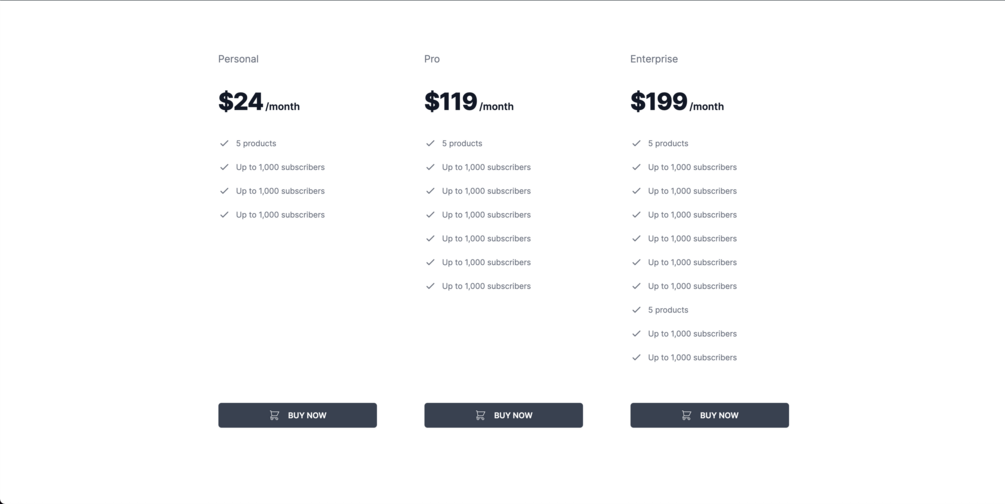Click the $199 /month price
Viewport: 1005px width, 504px height.
pyautogui.click(x=677, y=102)
